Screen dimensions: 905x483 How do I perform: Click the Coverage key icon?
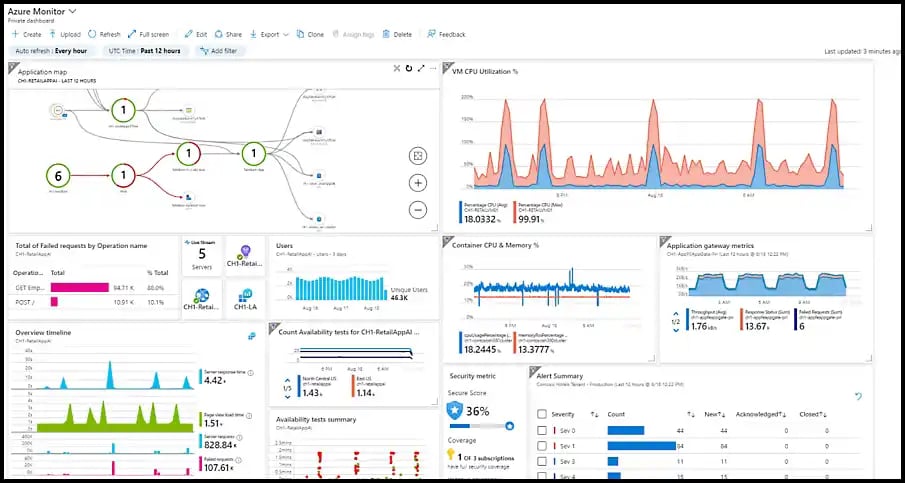451,455
